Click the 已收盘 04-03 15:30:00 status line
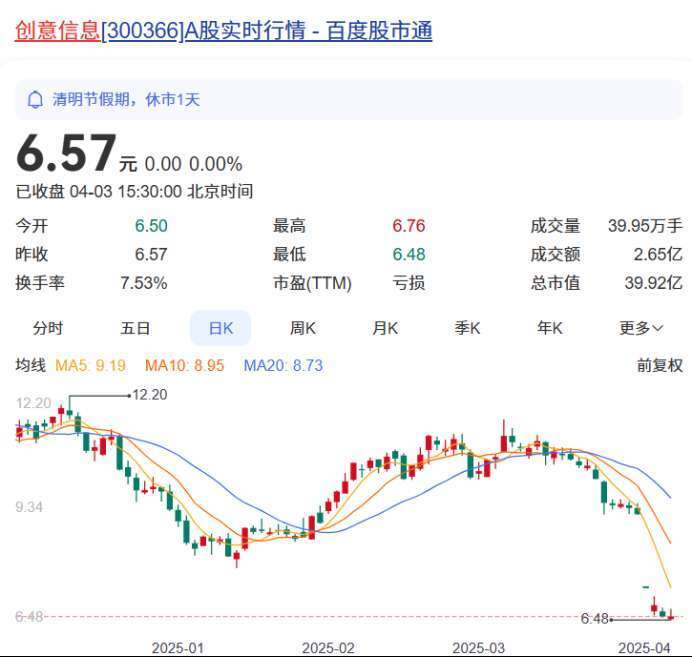Image resolution: width=692 pixels, height=657 pixels. (x=134, y=191)
